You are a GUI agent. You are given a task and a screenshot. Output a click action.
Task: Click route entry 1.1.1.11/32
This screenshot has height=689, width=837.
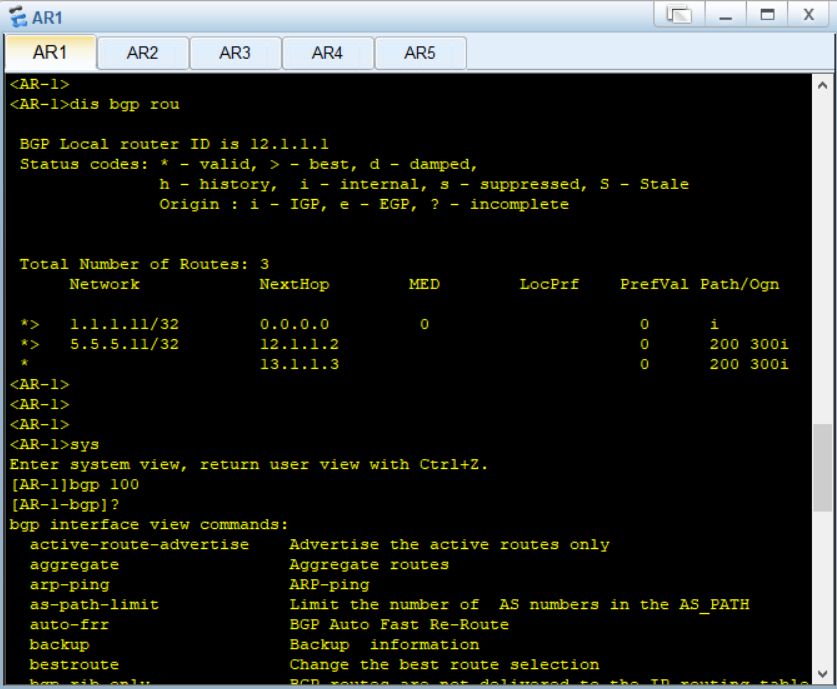[124, 324]
